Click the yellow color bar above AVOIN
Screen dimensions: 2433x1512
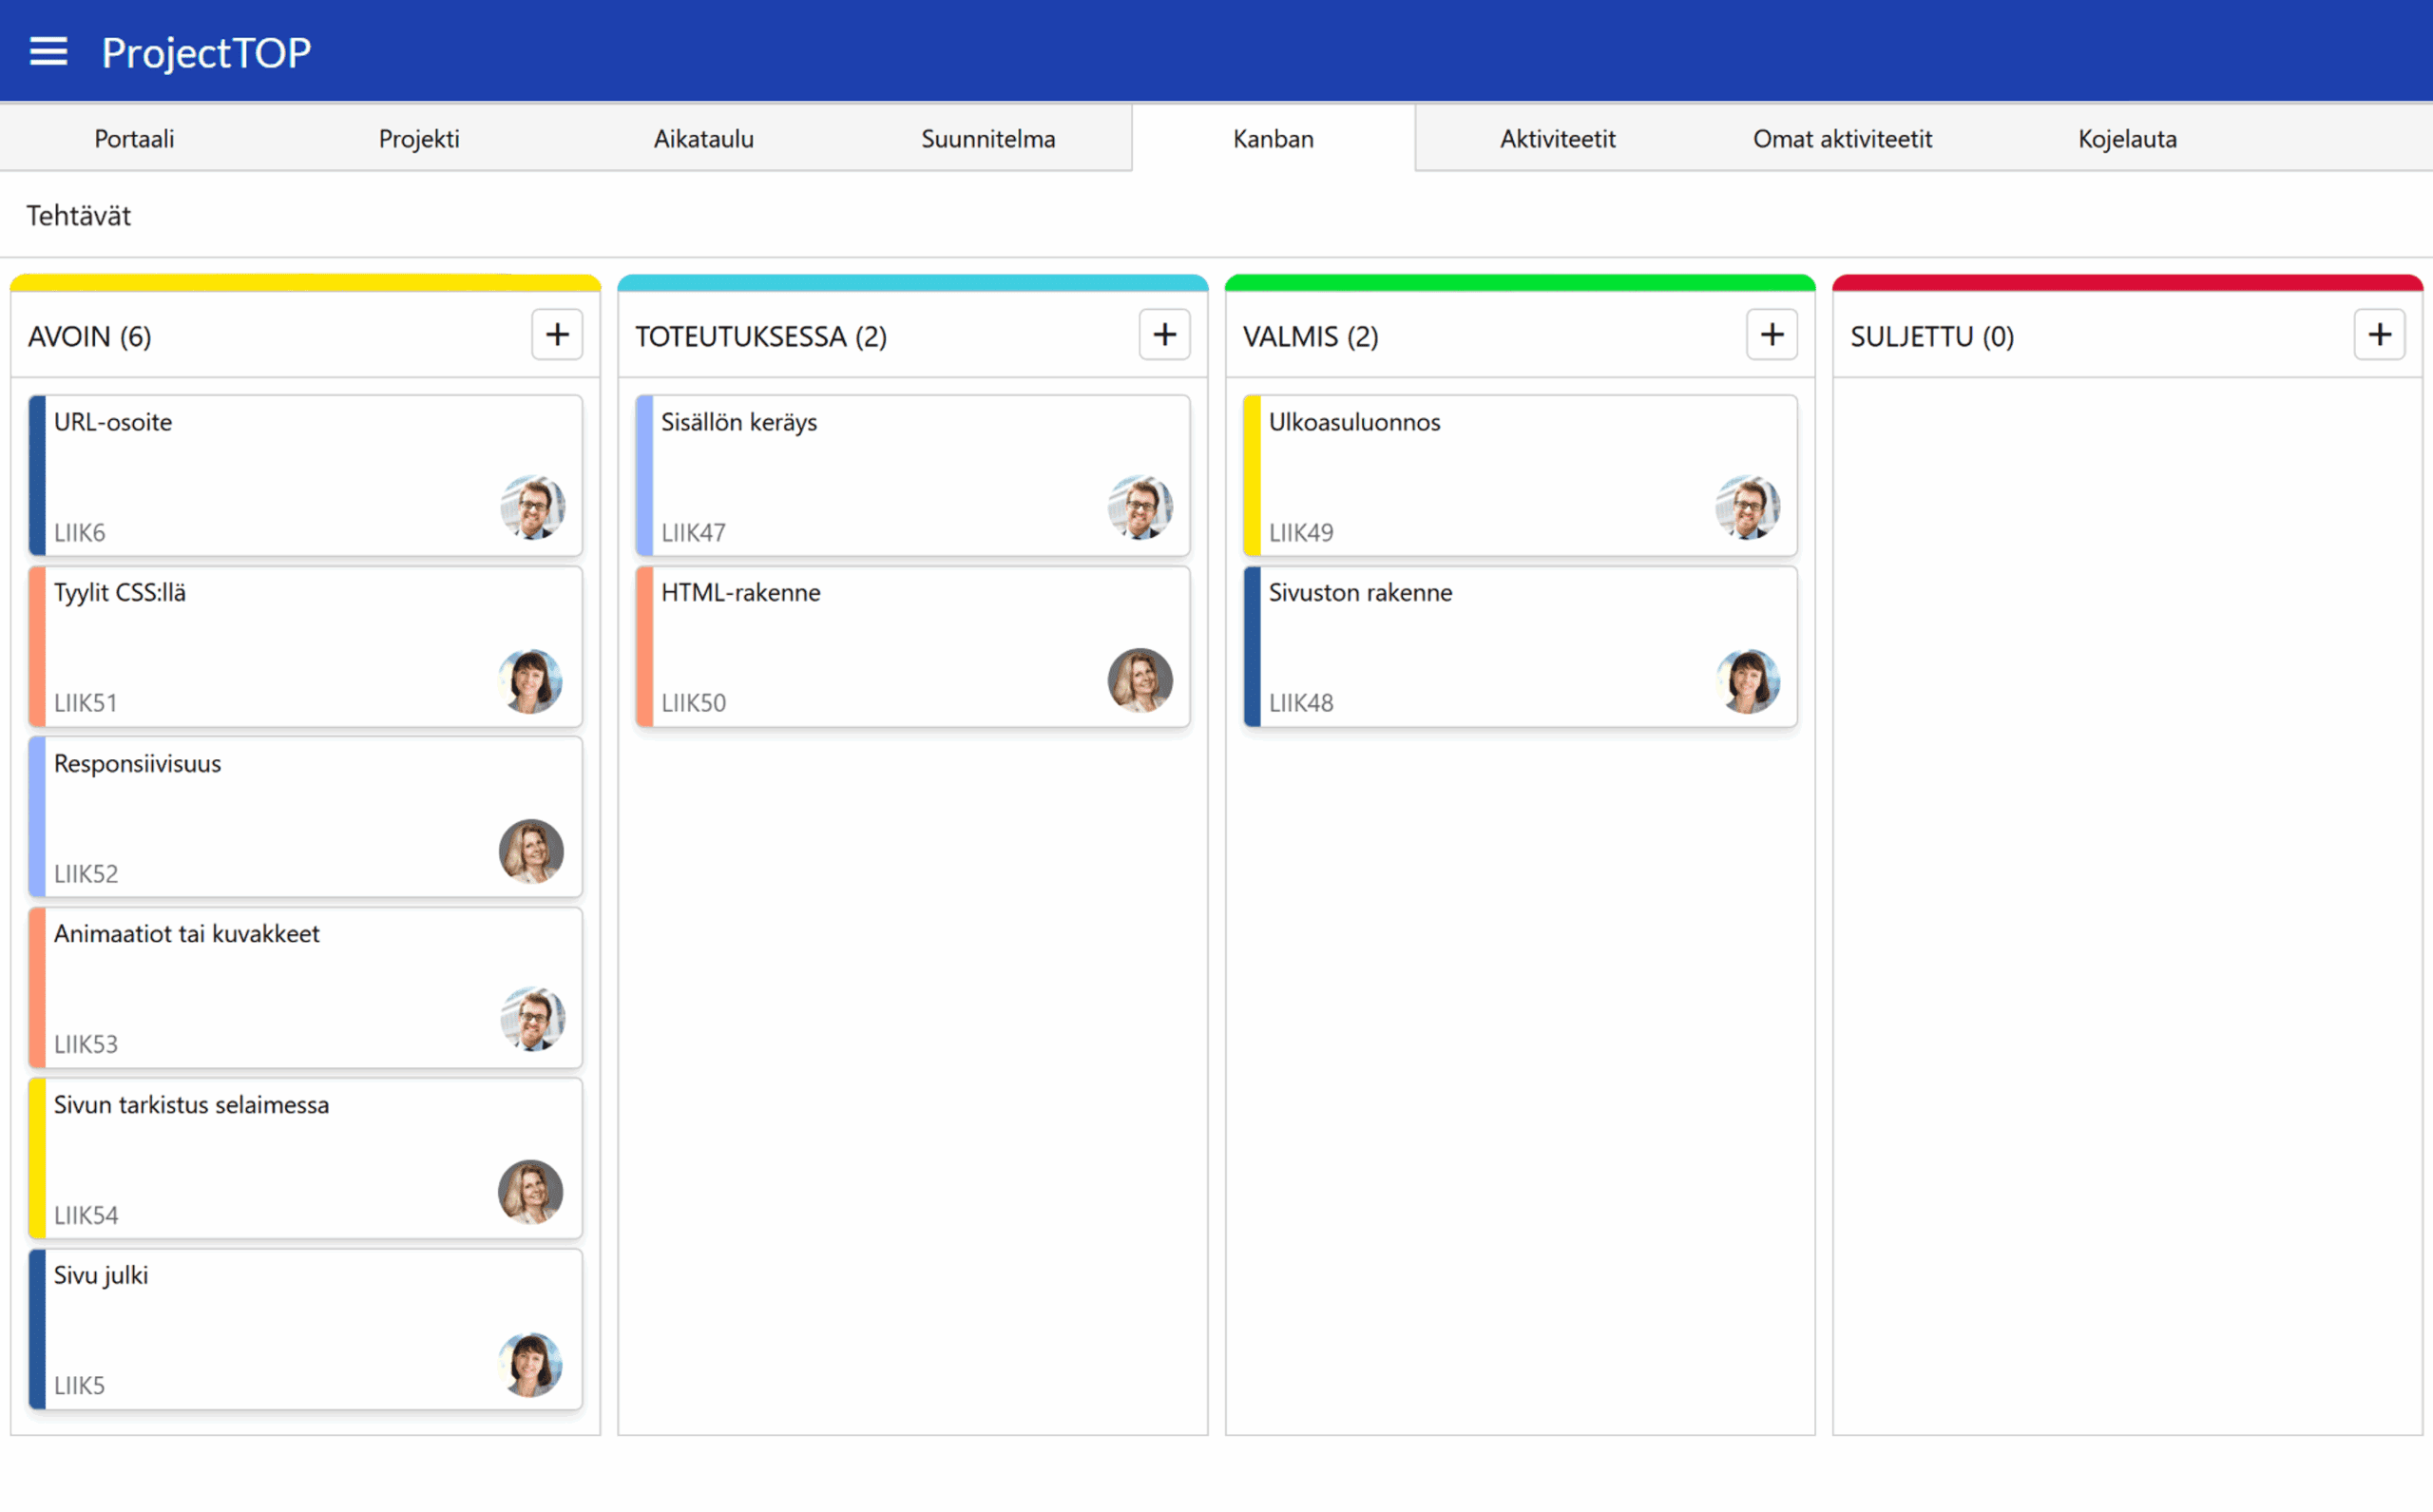click(x=305, y=283)
